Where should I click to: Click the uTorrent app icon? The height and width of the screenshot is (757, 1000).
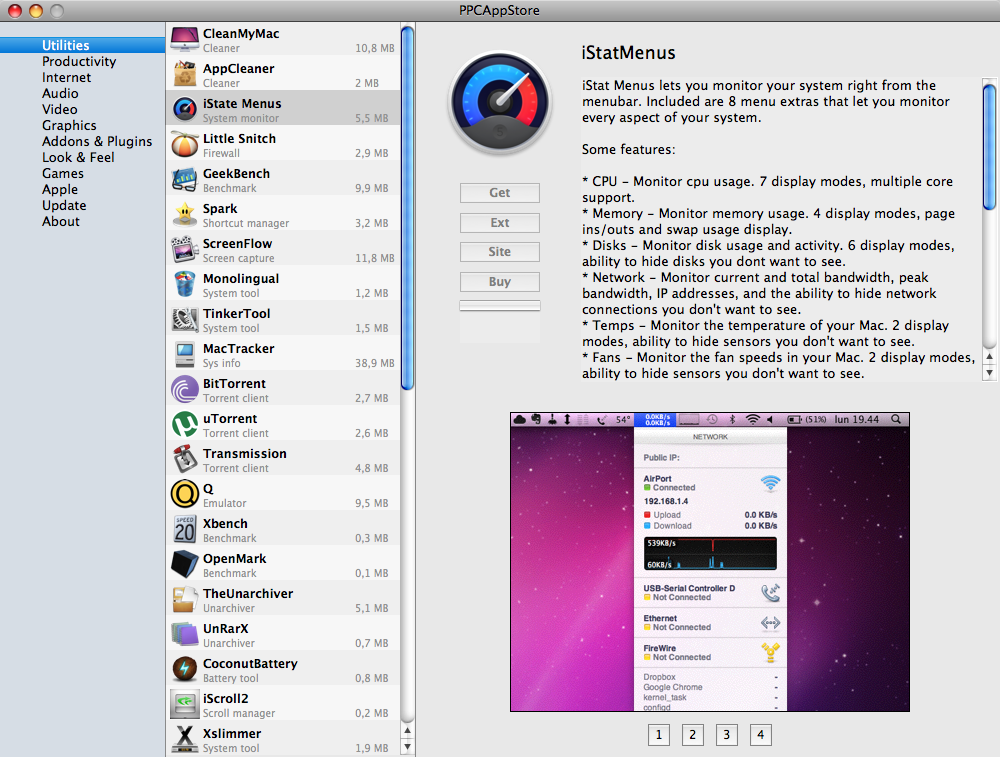coord(185,425)
